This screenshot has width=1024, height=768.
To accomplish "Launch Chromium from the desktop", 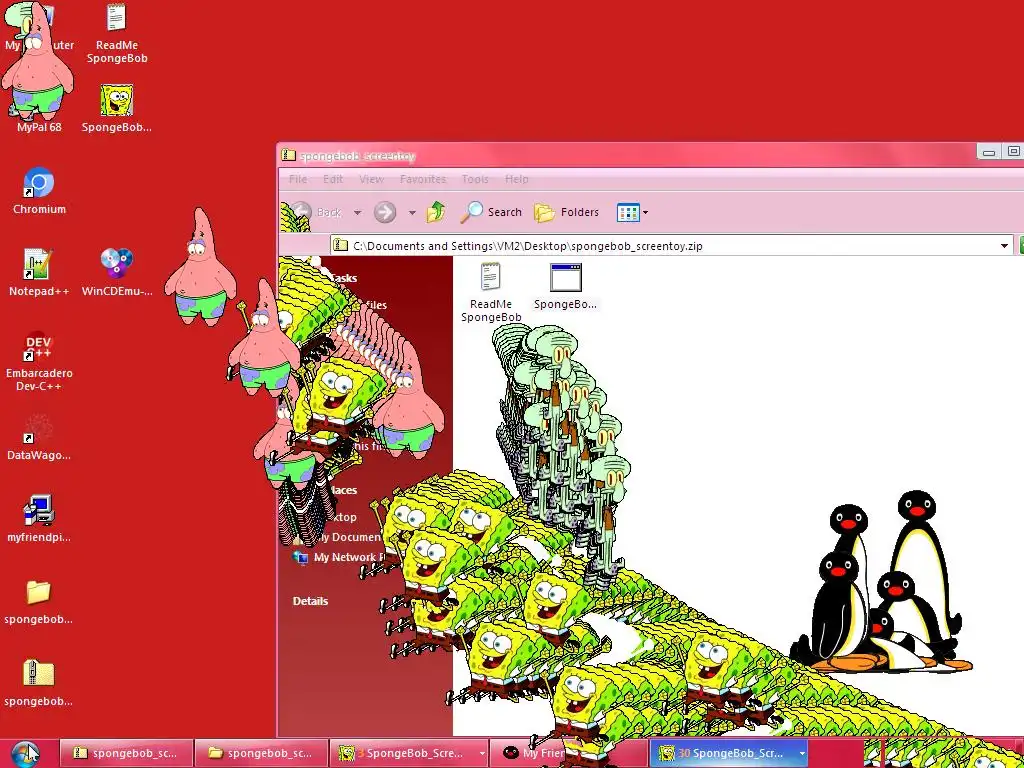I will 39,191.
